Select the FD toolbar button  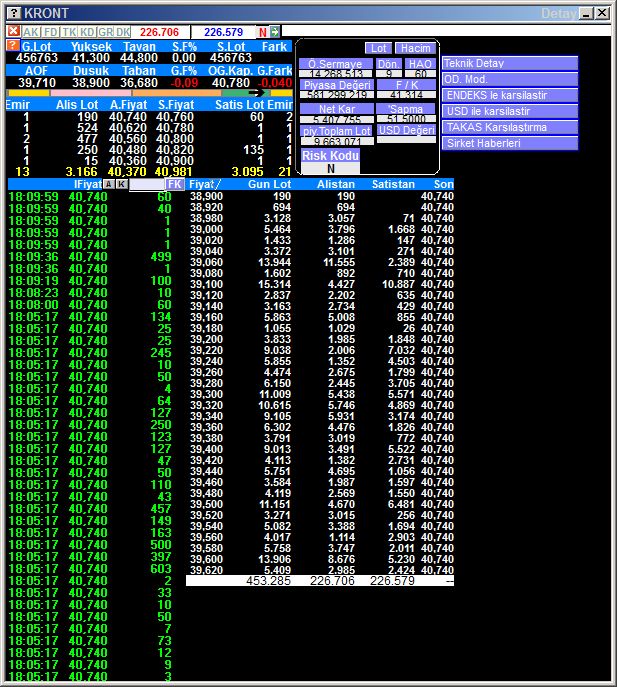50,32
